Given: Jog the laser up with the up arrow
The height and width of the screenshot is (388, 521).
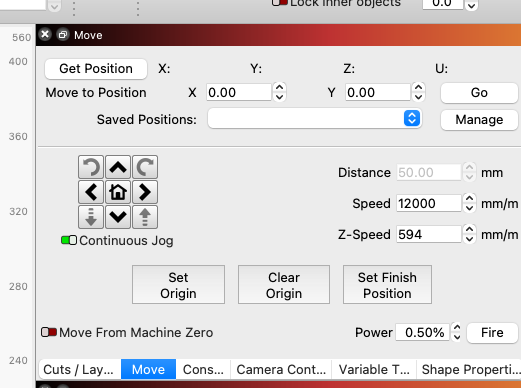Looking at the screenshot, I should coord(118,167).
